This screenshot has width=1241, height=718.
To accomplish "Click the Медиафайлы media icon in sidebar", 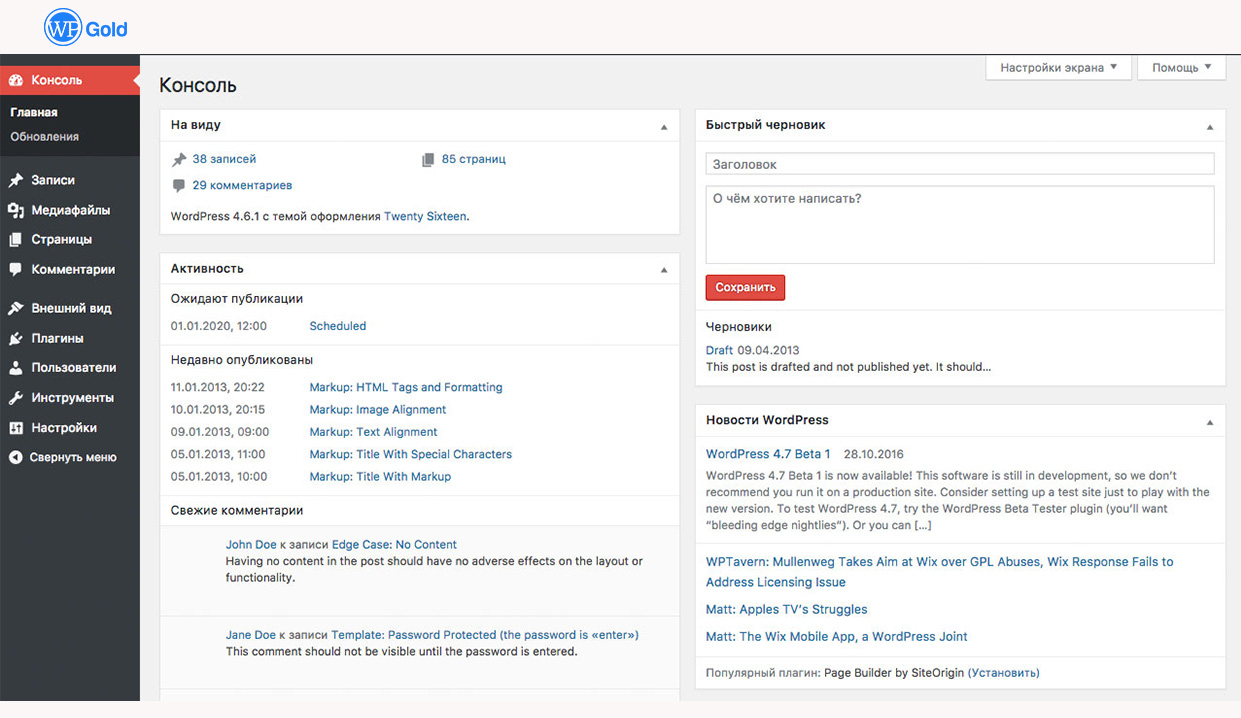I will point(15,211).
